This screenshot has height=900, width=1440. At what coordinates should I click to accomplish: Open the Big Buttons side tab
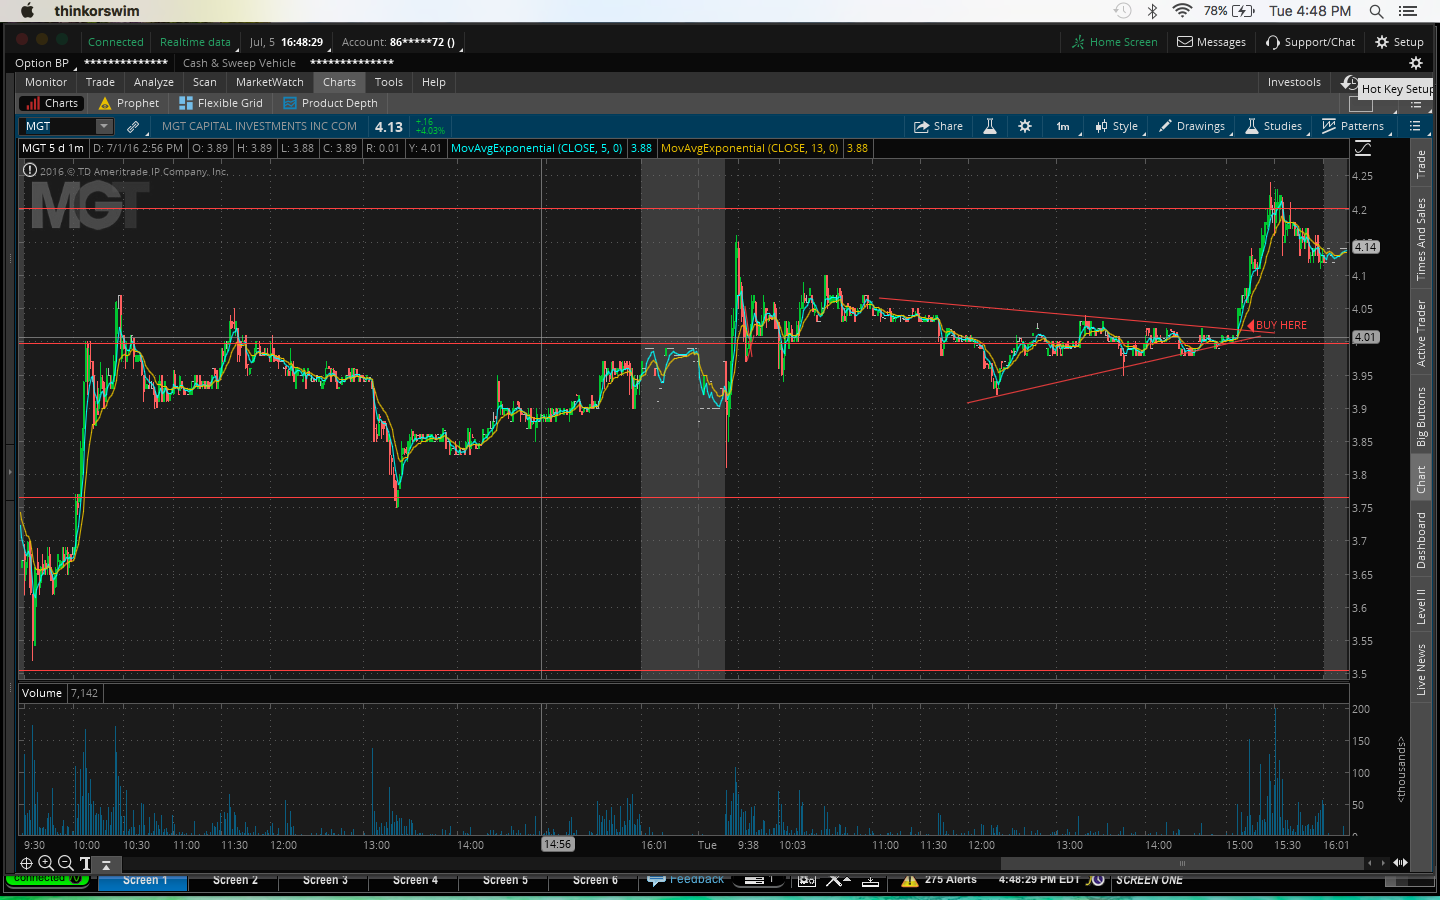(1421, 416)
